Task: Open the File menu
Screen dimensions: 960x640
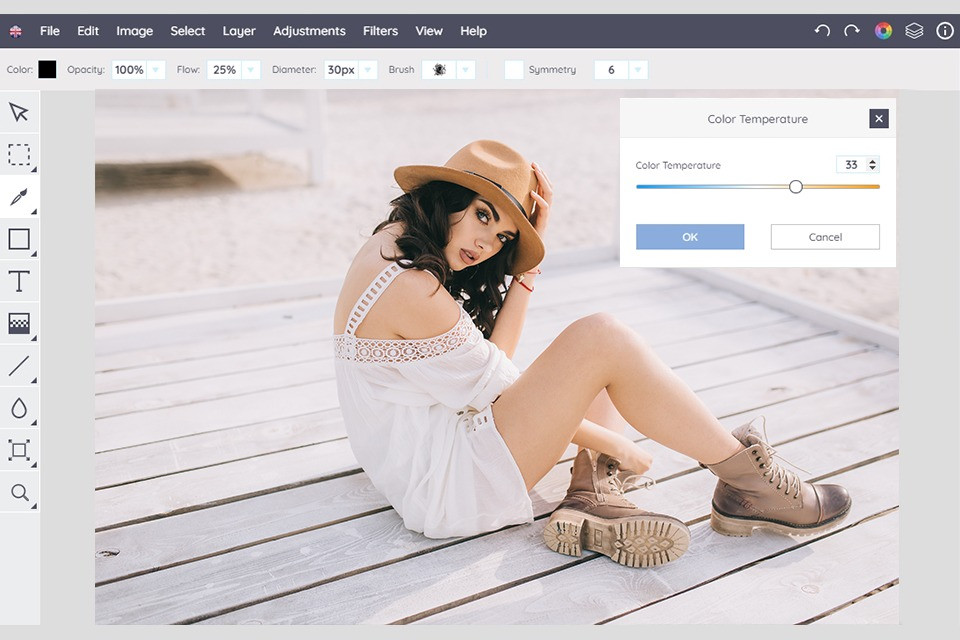Action: point(50,31)
